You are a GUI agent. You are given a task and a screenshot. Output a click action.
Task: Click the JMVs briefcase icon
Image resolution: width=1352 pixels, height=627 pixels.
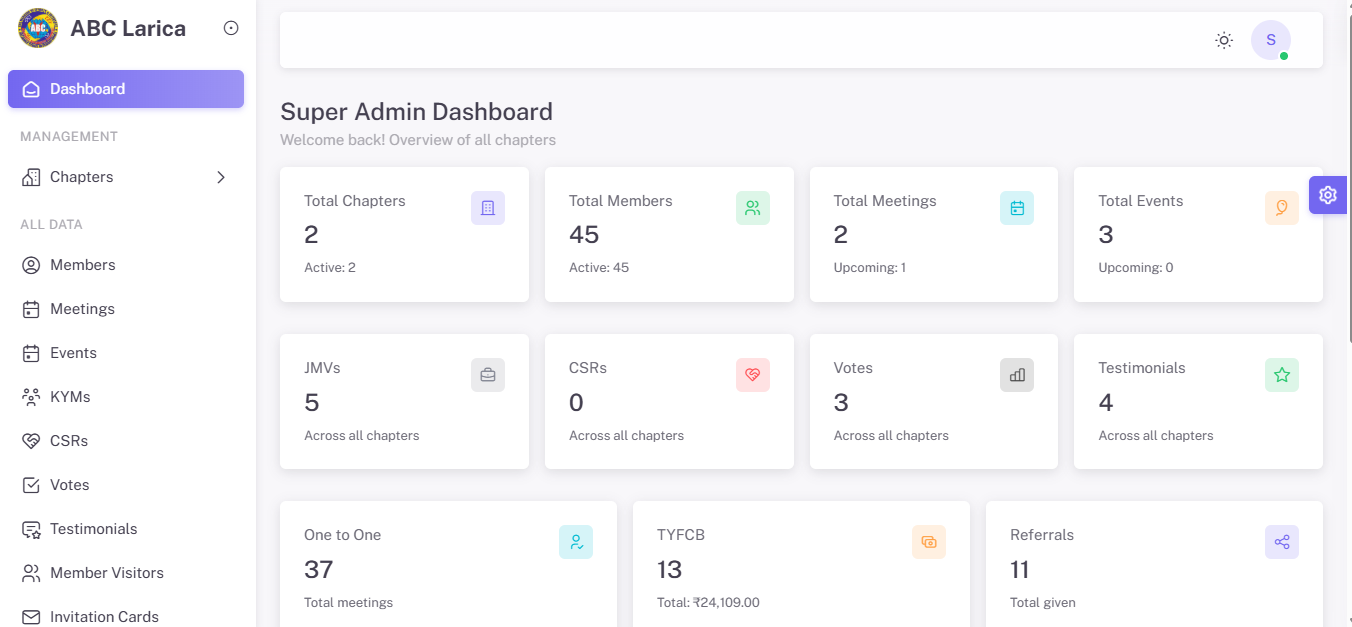[488, 375]
